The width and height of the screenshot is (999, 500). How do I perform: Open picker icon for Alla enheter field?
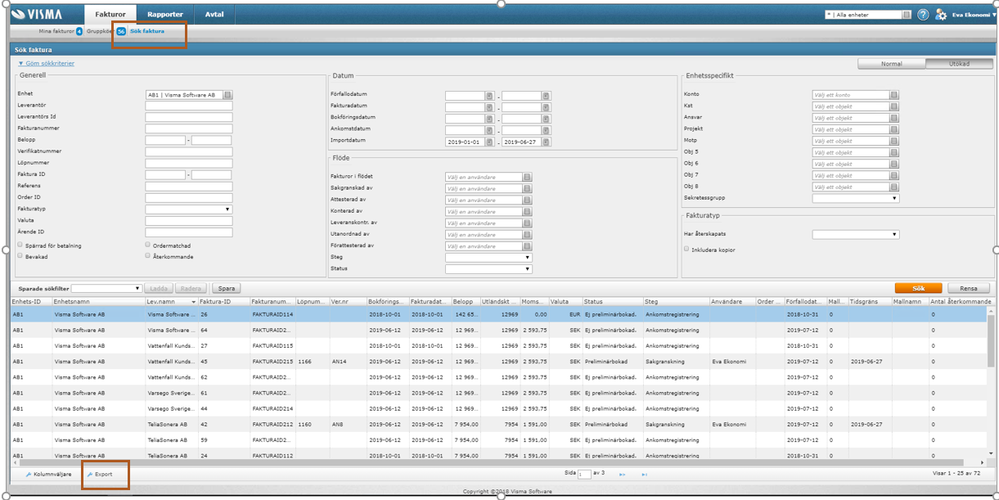point(906,15)
